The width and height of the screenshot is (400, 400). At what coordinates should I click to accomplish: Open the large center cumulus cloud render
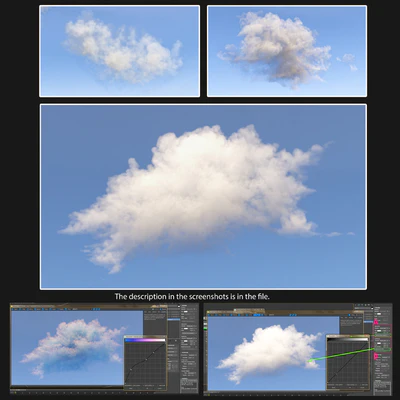pyautogui.click(x=203, y=197)
